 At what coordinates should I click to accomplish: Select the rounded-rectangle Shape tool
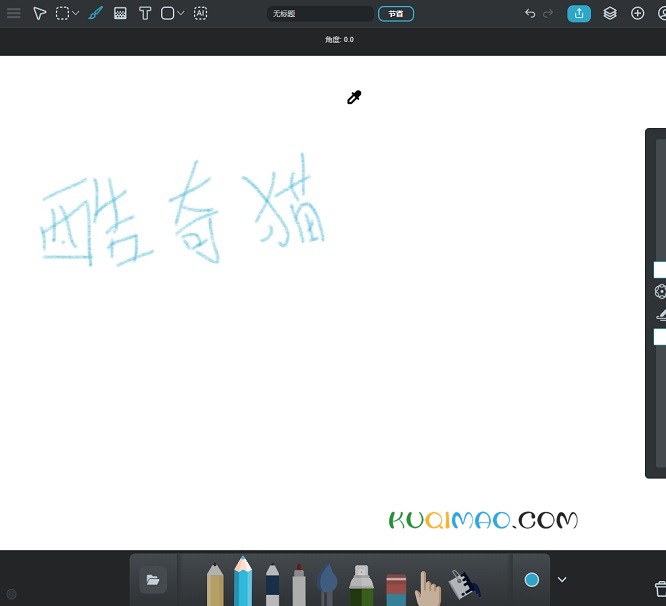click(x=167, y=13)
